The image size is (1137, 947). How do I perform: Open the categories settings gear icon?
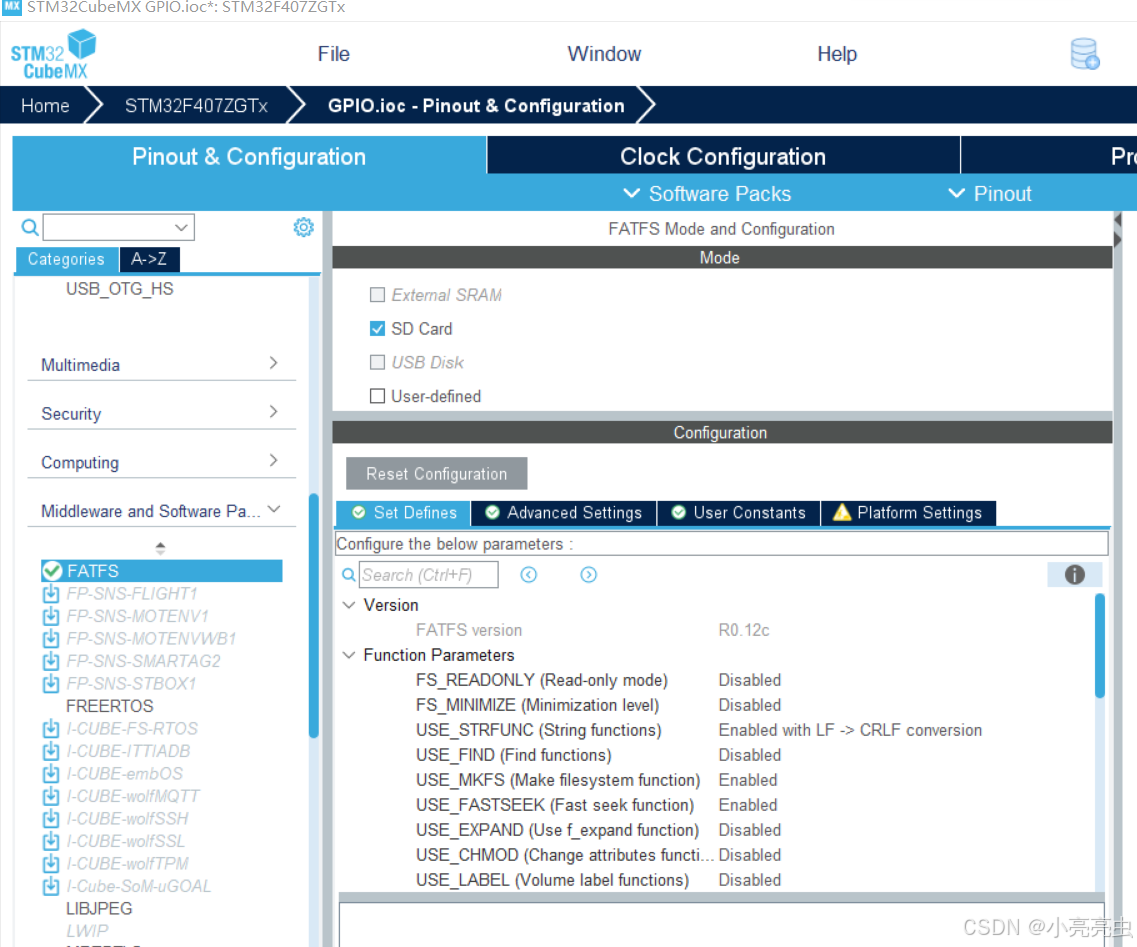pos(303,227)
